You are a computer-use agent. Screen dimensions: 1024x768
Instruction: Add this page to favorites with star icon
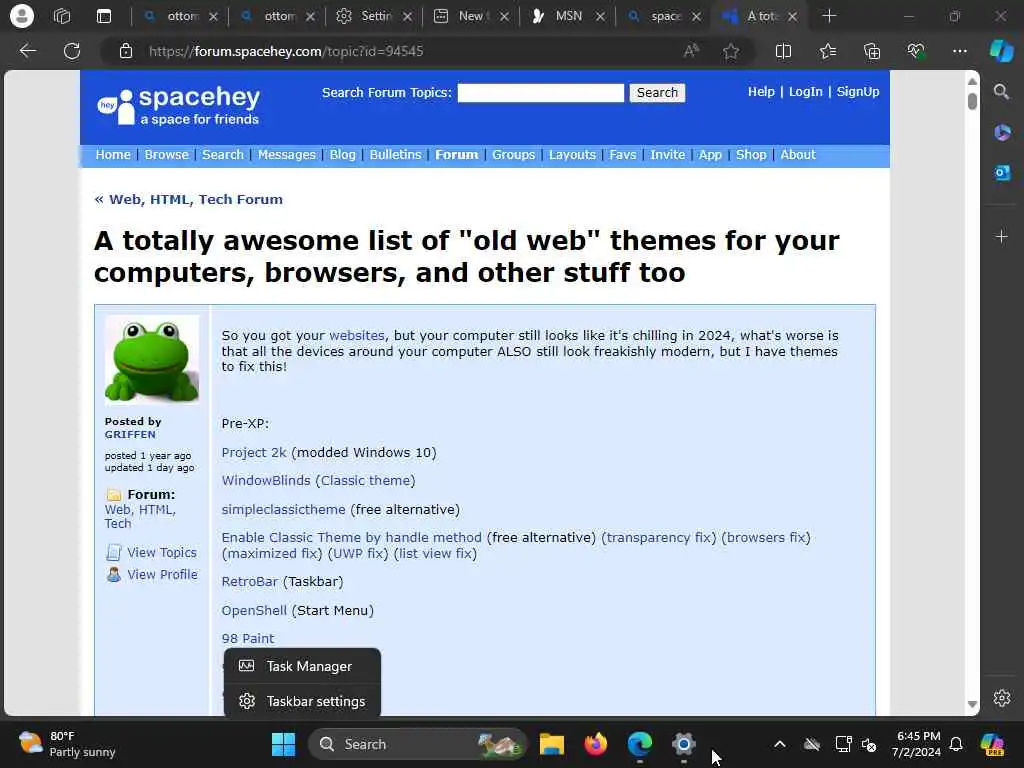[731, 51]
